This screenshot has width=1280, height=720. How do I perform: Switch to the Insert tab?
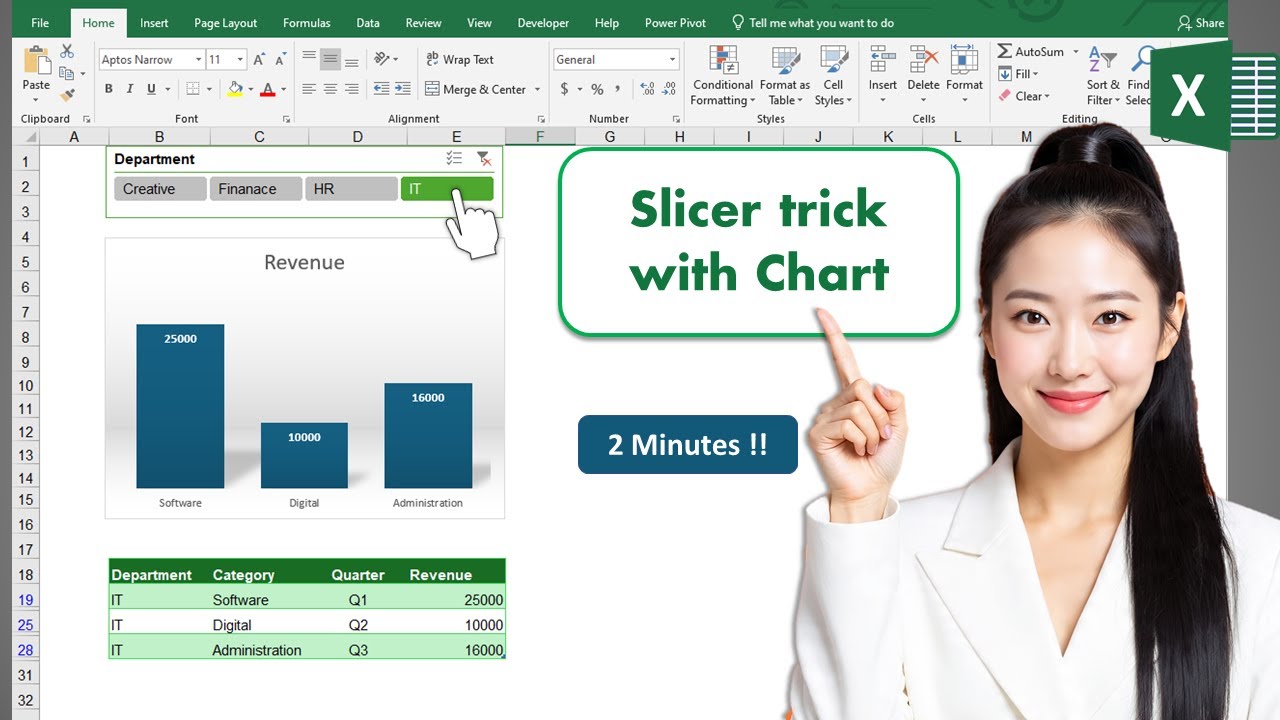pyautogui.click(x=154, y=23)
